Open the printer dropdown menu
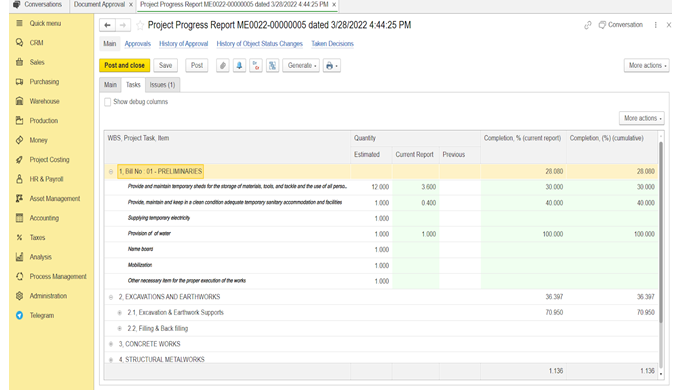The width and height of the screenshot is (680, 390). pos(331,66)
